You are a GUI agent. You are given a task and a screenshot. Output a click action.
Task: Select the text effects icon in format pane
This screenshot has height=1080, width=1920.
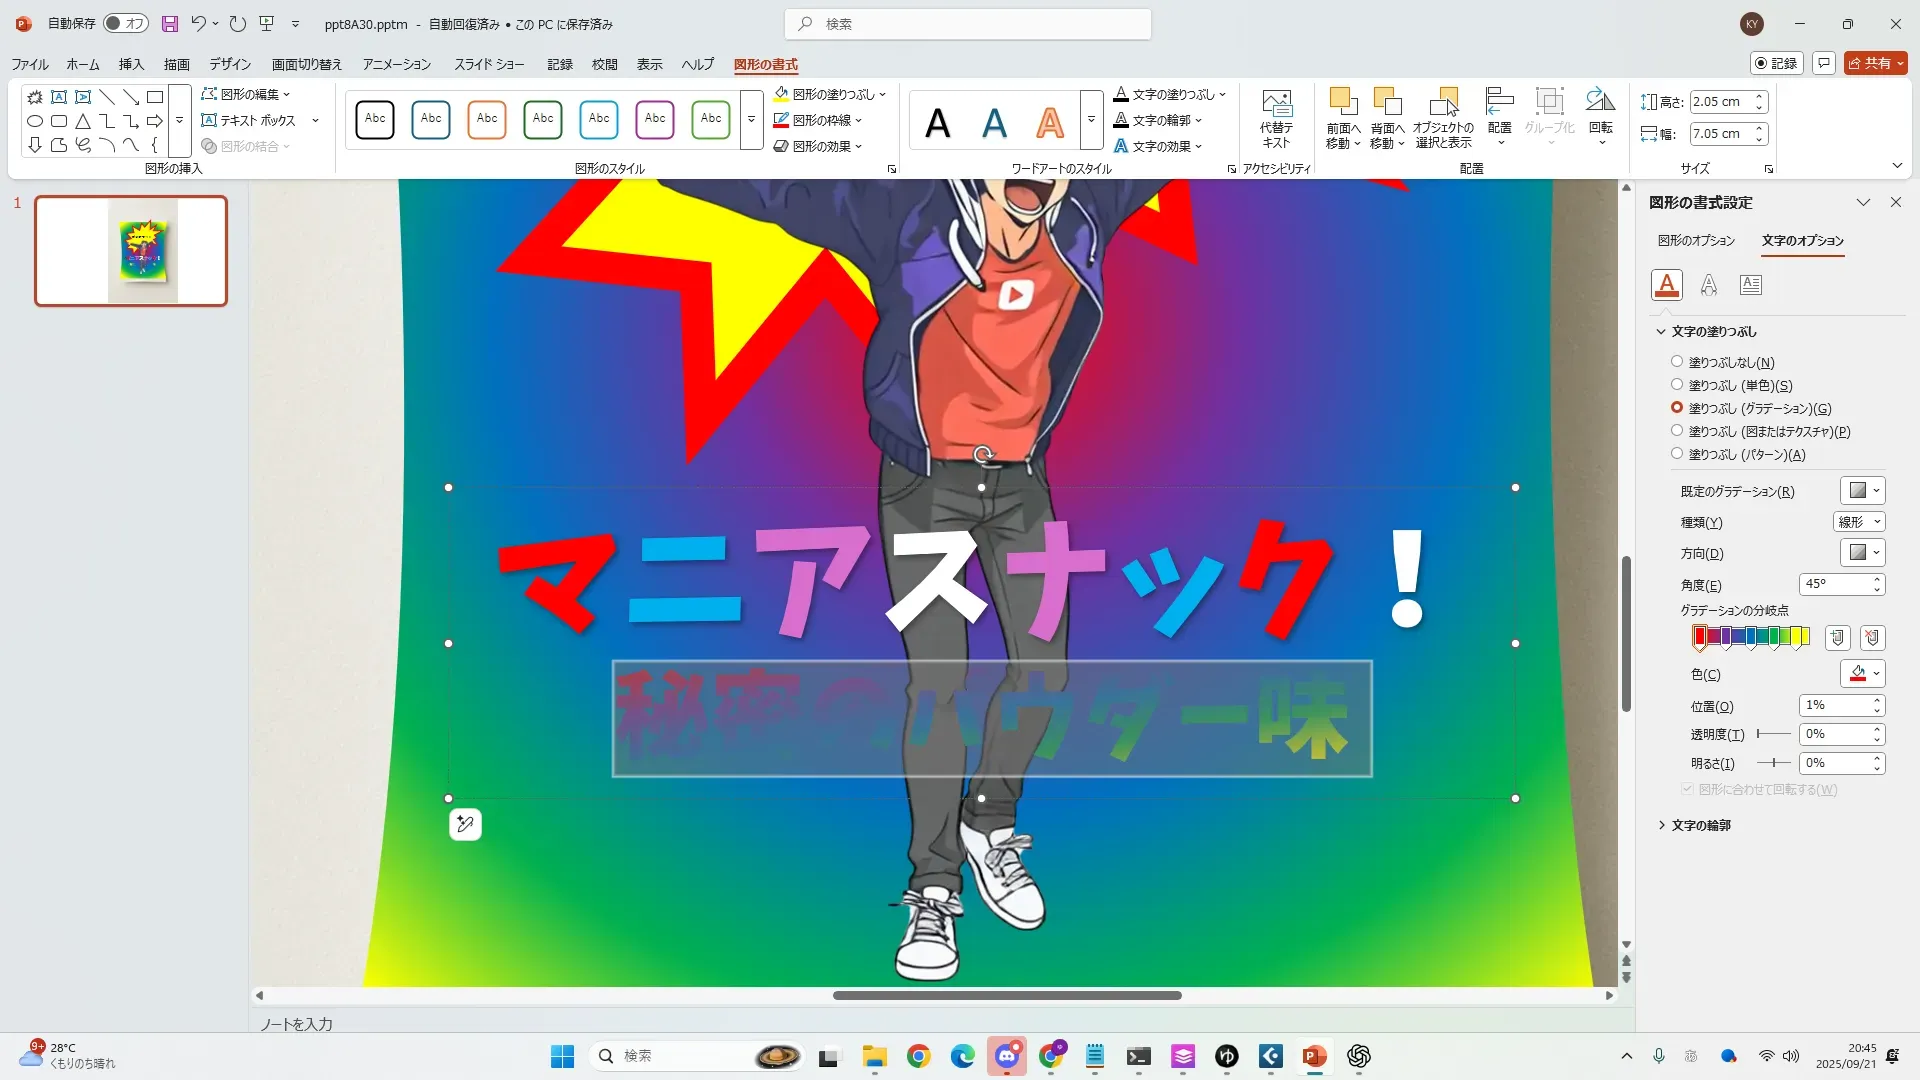1709,285
